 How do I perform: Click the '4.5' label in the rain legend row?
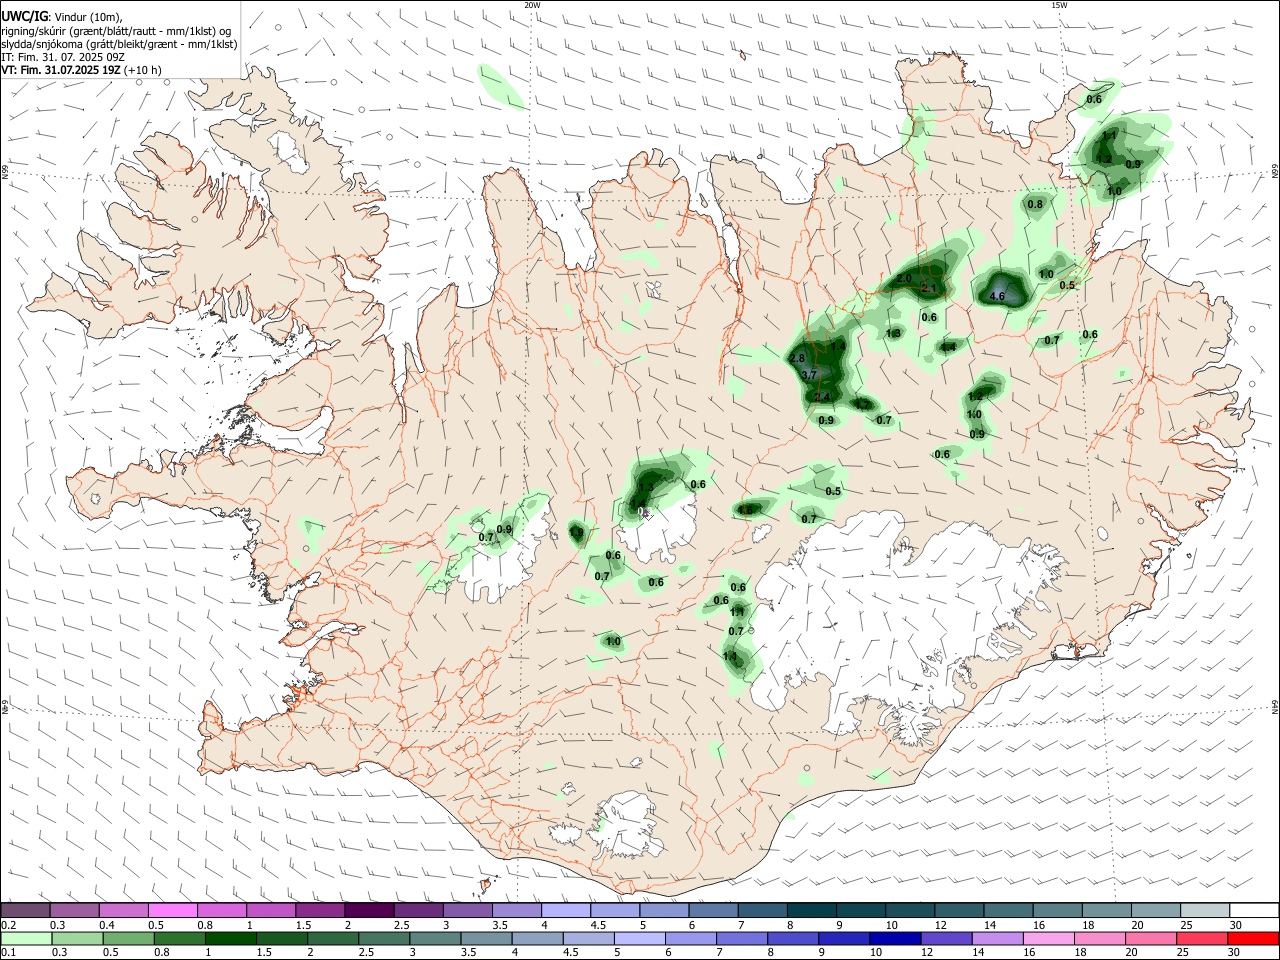[x=572, y=953]
